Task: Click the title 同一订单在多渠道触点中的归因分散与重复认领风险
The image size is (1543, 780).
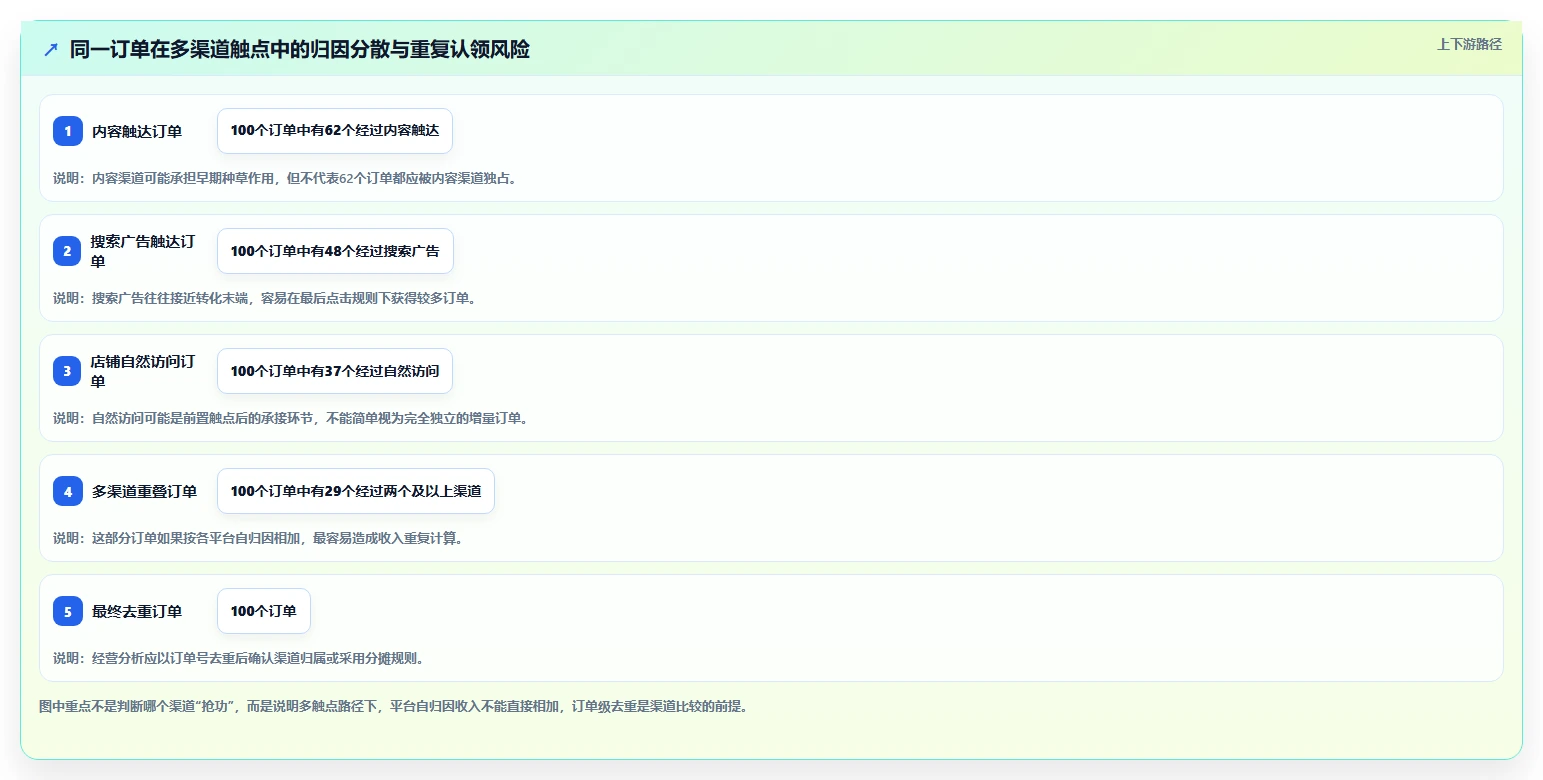Action: click(300, 49)
